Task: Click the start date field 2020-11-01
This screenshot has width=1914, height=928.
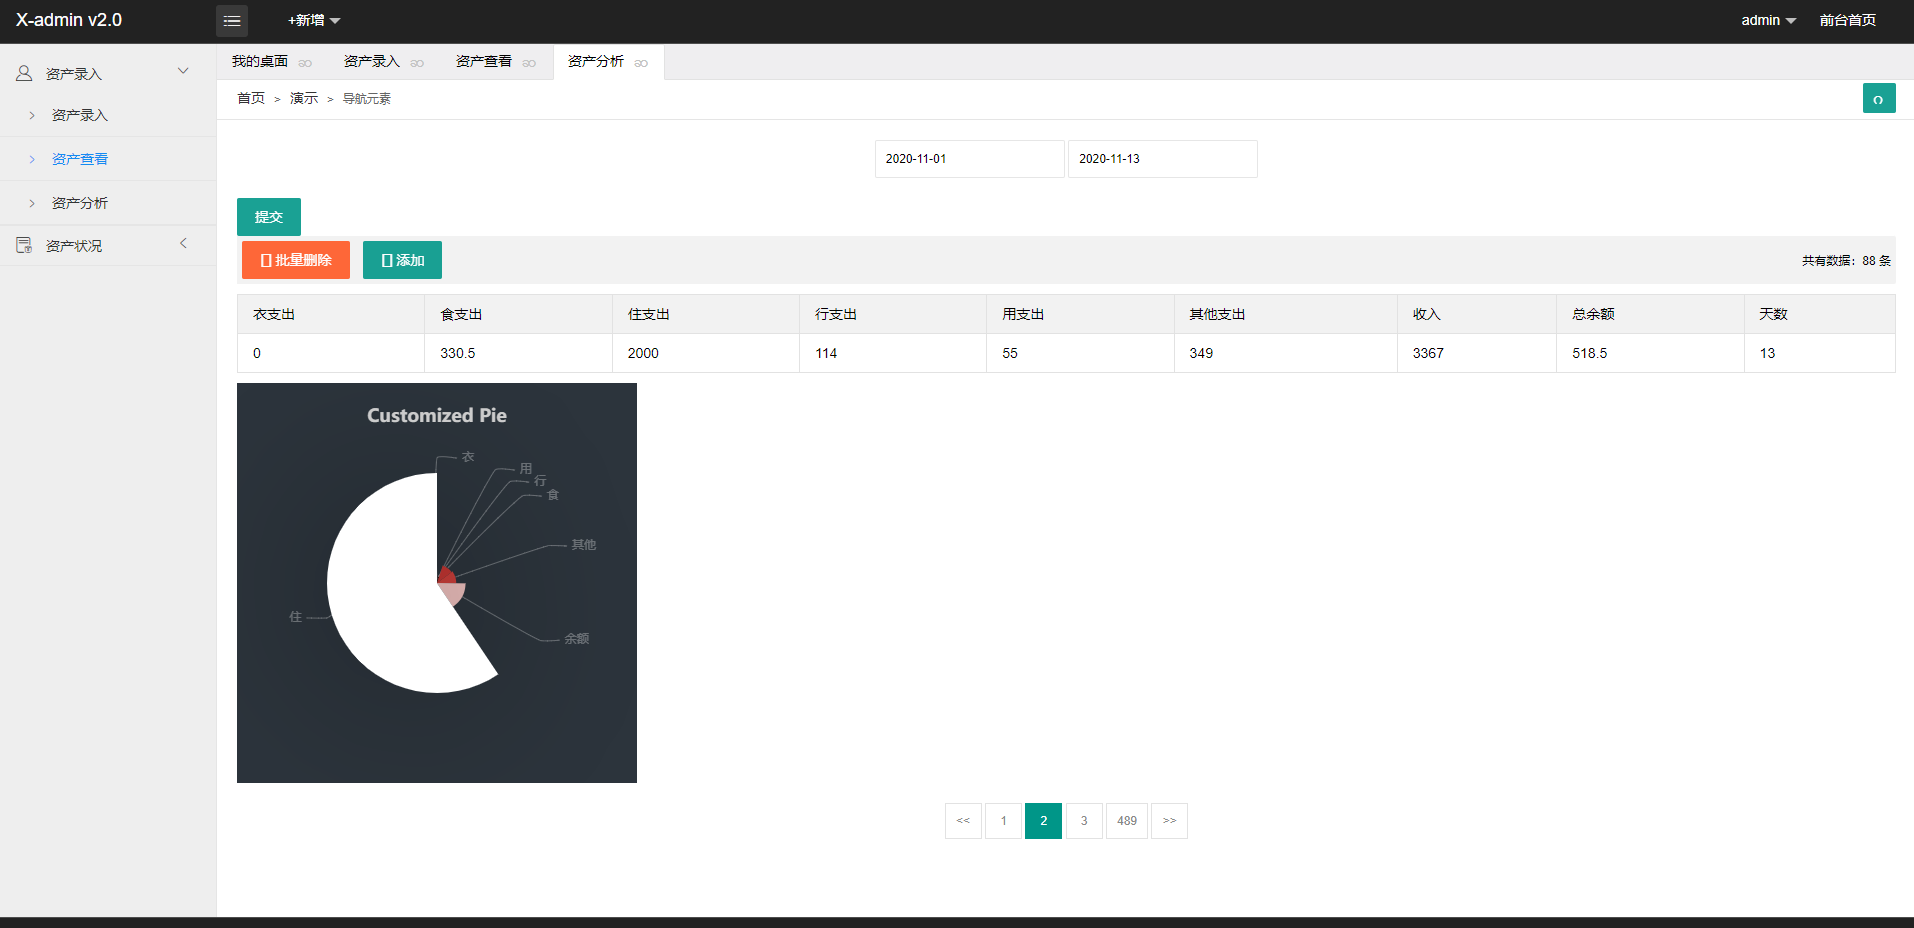Action: click(x=969, y=159)
